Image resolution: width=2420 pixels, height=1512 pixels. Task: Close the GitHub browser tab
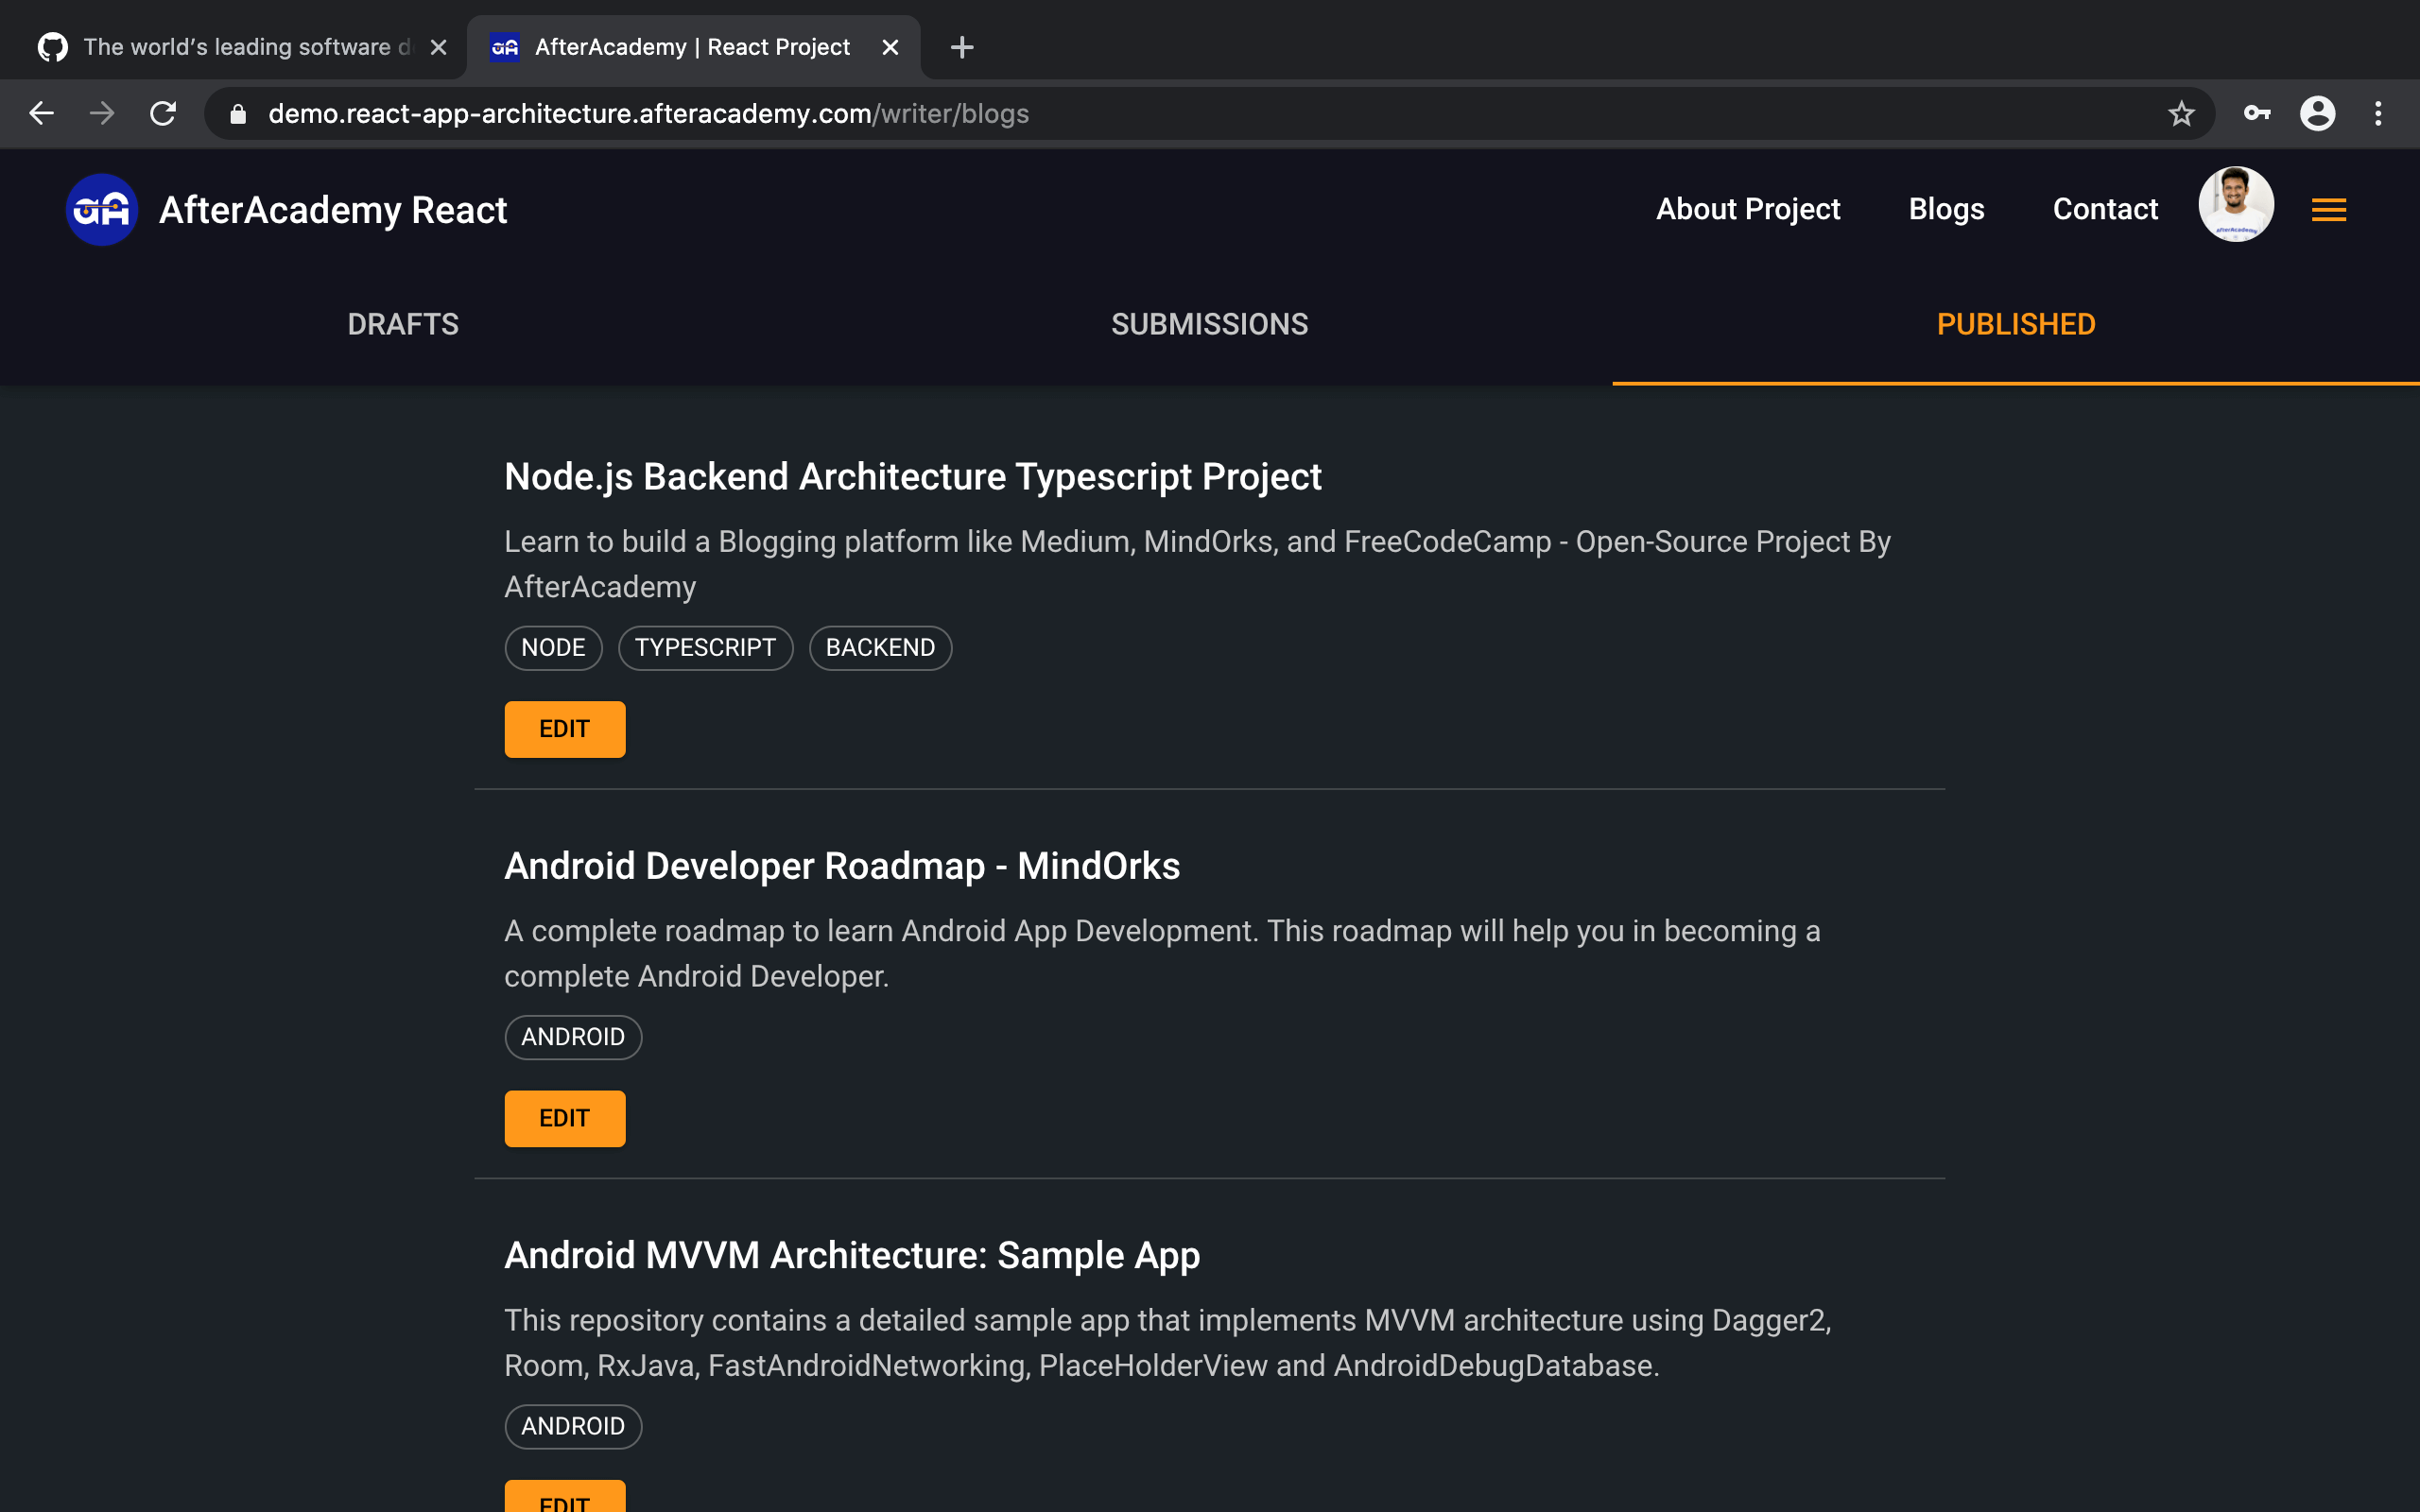click(x=438, y=47)
